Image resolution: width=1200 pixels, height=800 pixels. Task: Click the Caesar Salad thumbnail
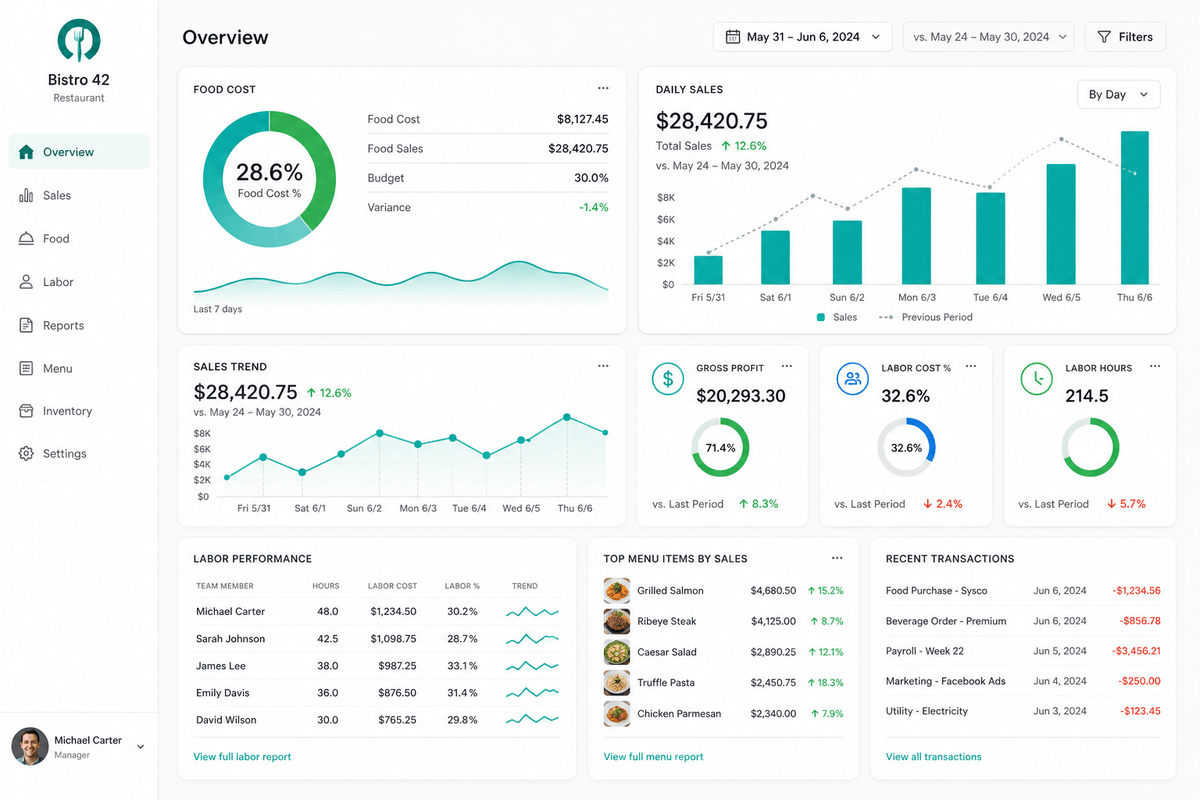coord(617,652)
